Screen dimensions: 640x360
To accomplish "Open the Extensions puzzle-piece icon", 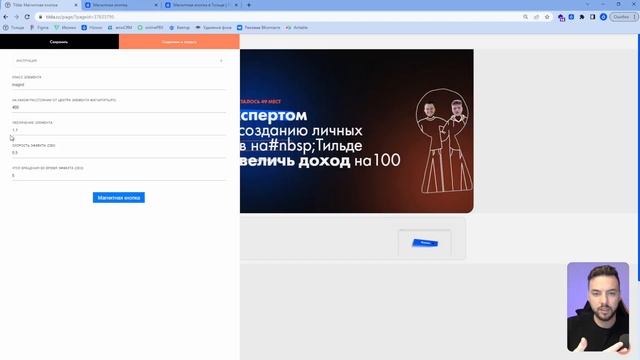I will click(x=582, y=17).
